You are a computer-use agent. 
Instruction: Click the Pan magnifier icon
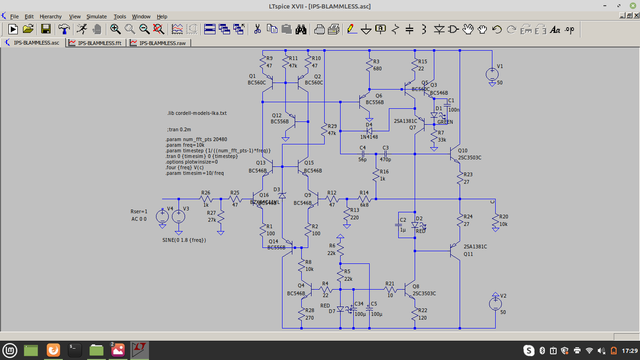(x=130, y=29)
